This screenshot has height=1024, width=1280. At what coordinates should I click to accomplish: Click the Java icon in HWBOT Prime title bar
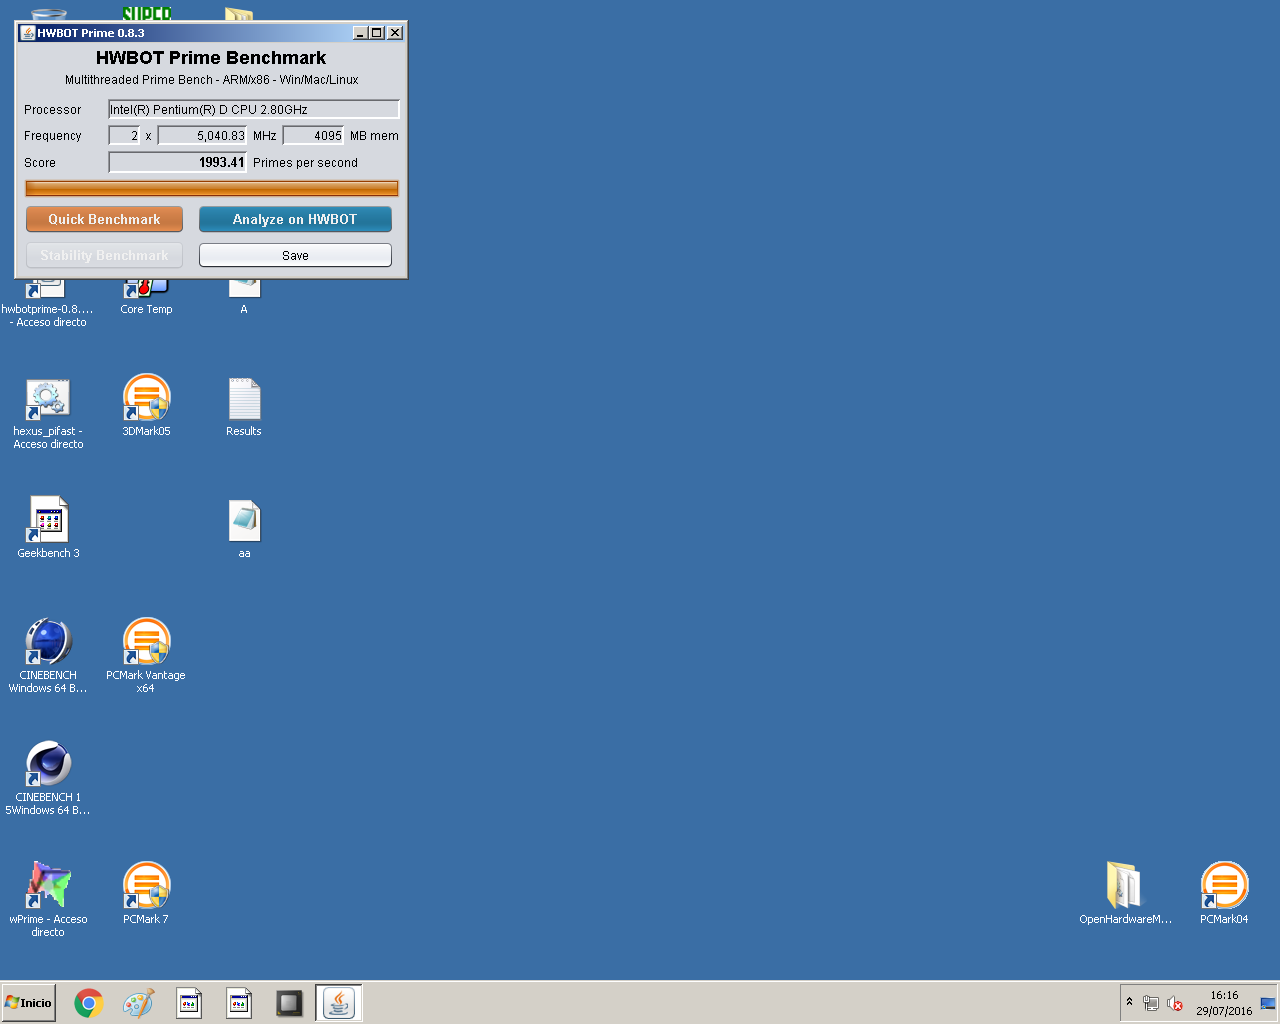(x=28, y=33)
